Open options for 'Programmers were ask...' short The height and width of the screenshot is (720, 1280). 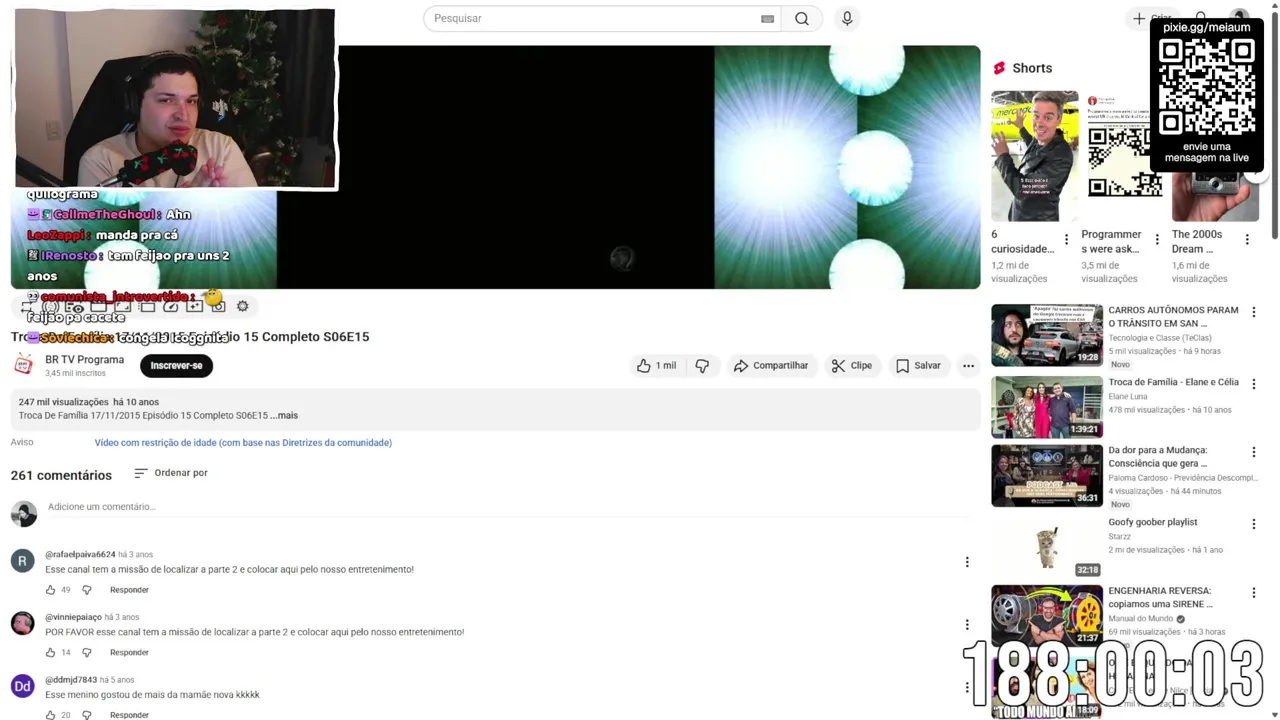tap(1157, 240)
